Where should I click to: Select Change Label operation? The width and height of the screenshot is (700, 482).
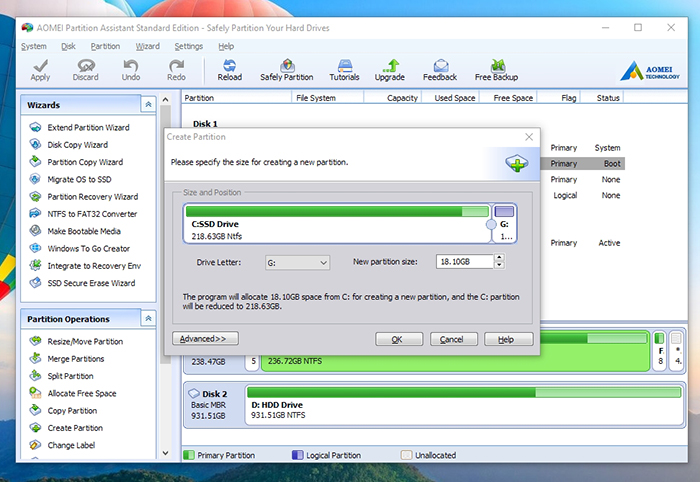click(x=71, y=445)
